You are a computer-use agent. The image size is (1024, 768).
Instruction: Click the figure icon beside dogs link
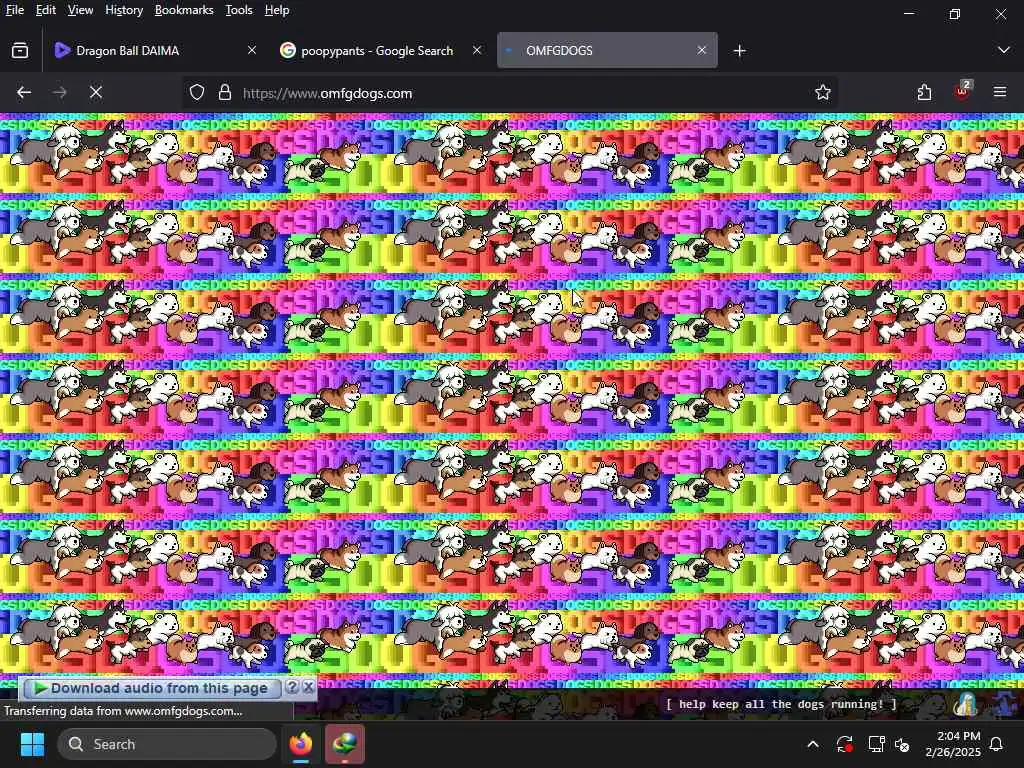(965, 704)
